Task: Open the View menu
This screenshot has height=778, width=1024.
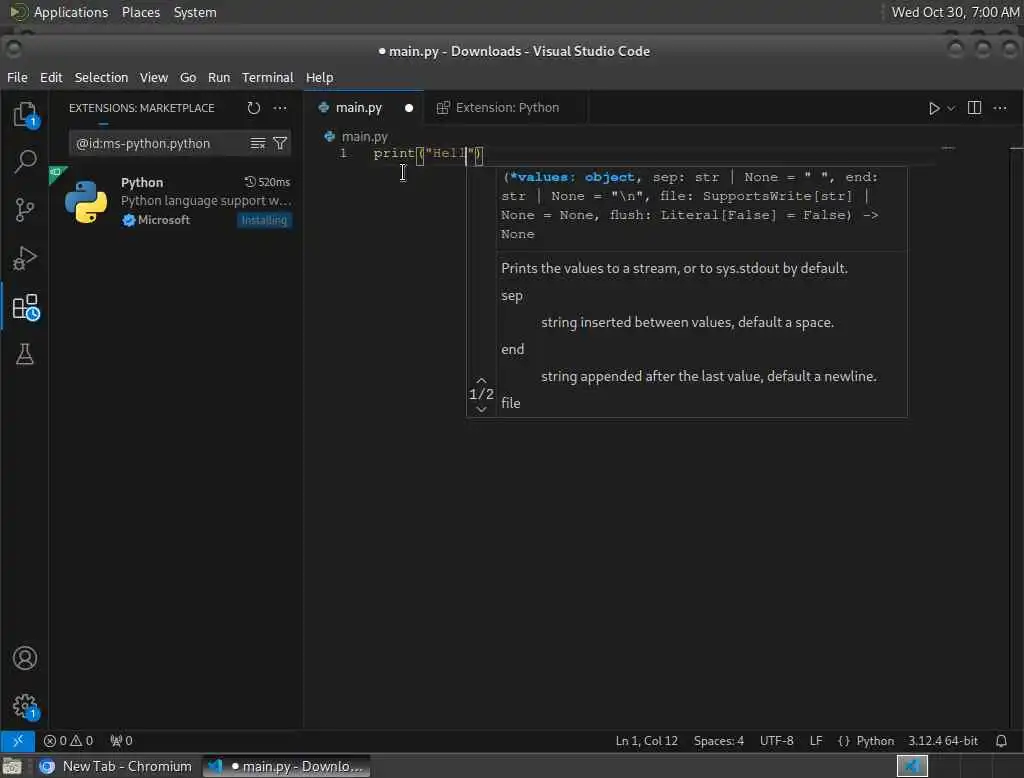Action: coord(153,77)
